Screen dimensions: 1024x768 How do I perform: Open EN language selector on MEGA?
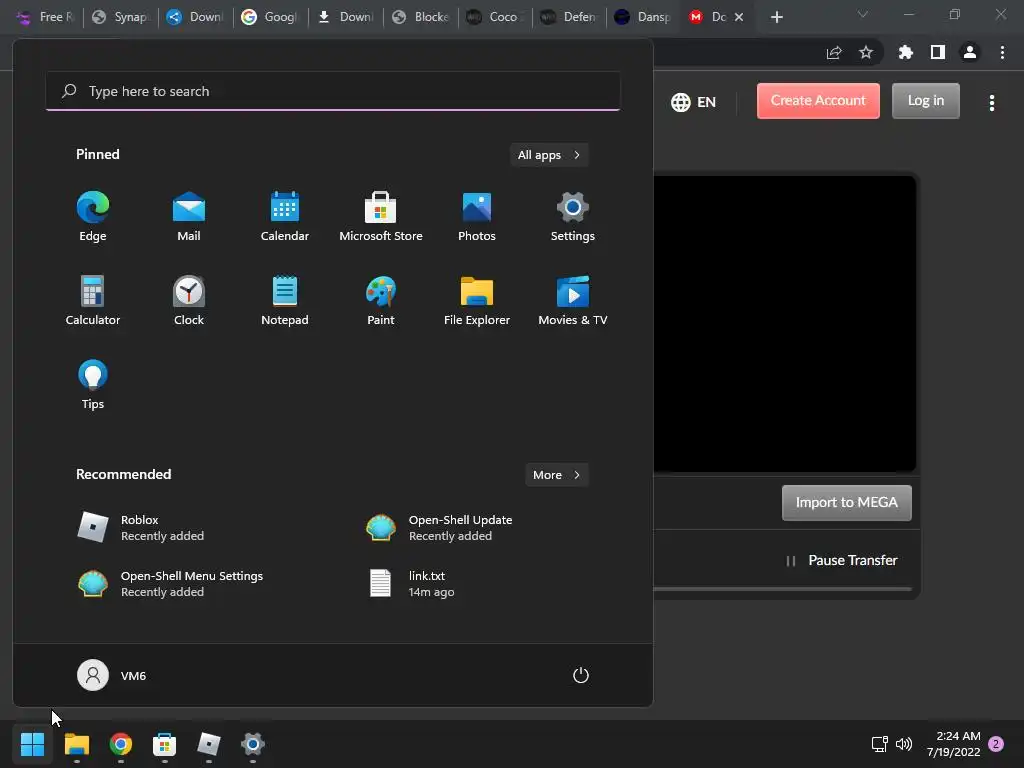click(694, 102)
